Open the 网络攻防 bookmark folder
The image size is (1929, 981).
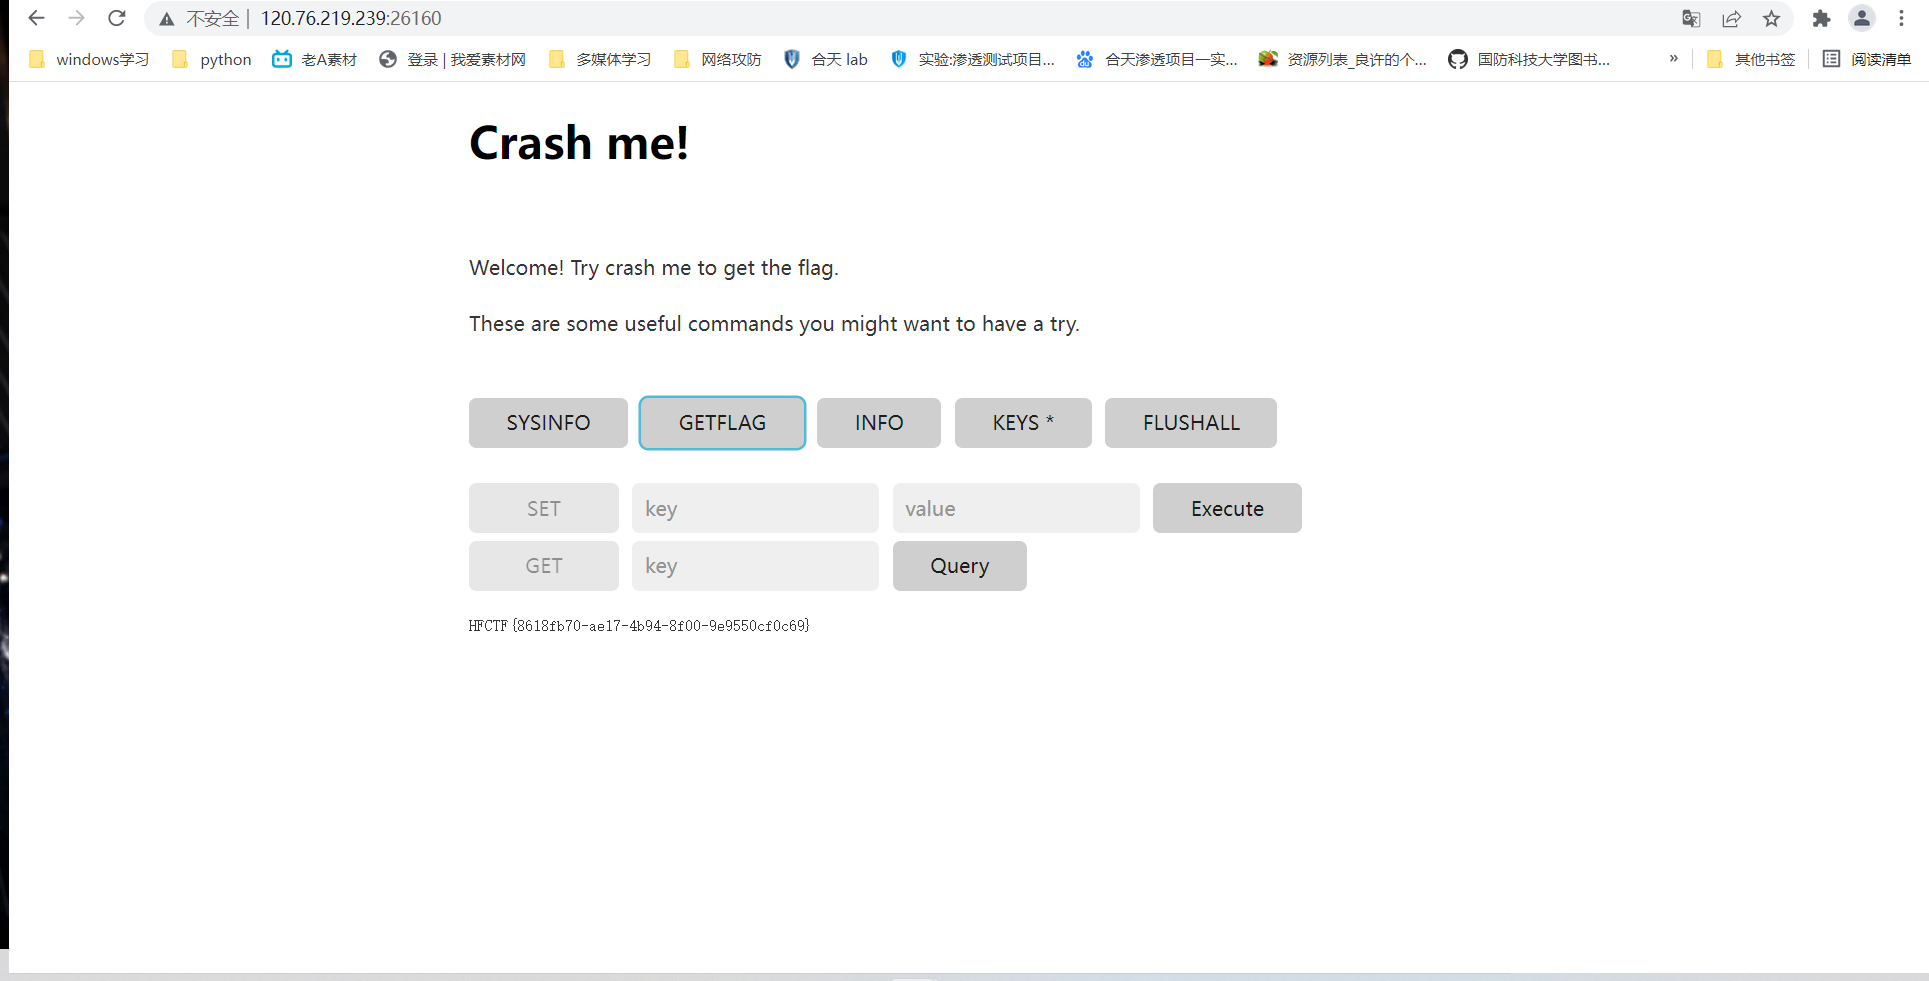coord(718,59)
